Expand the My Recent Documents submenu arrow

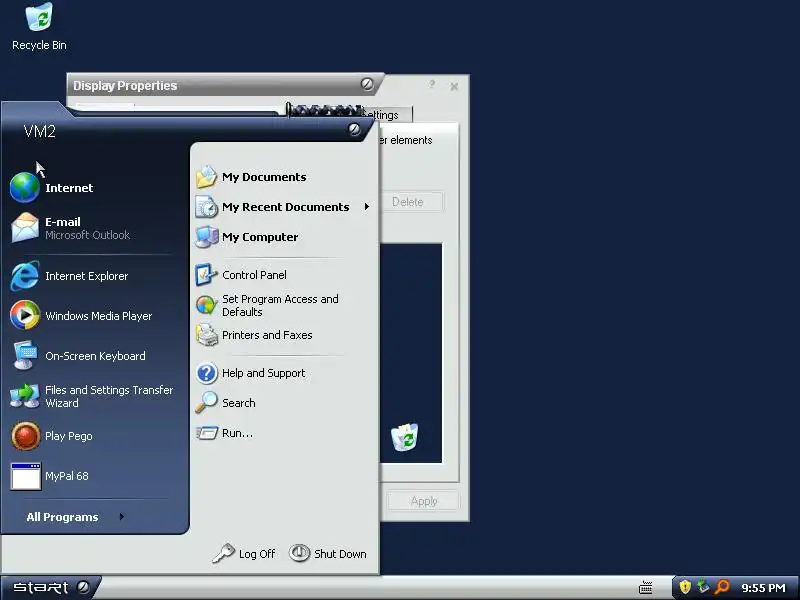pos(366,207)
